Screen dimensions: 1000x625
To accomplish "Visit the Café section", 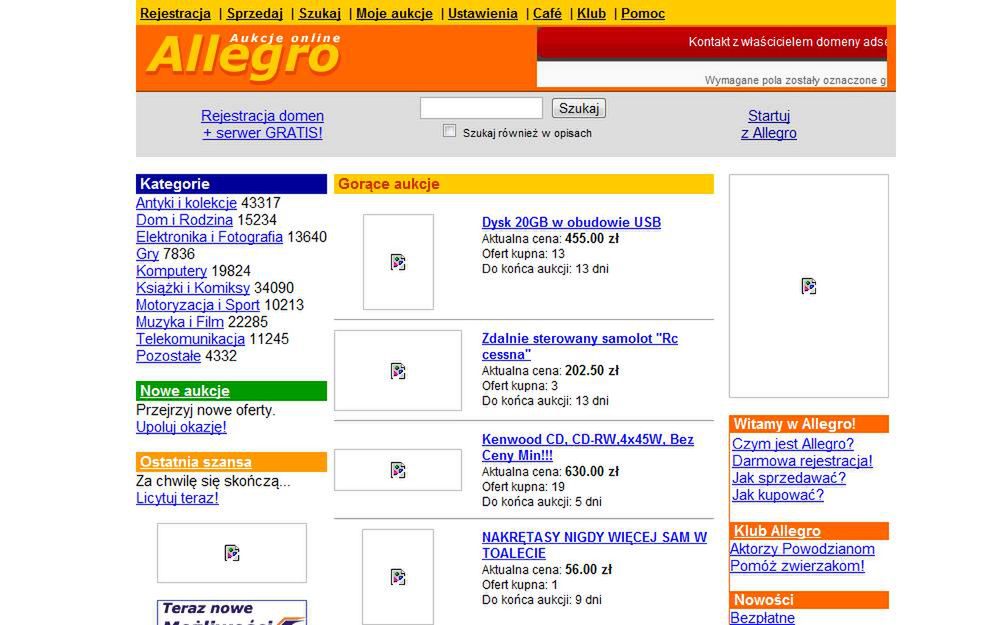I will 547,13.
